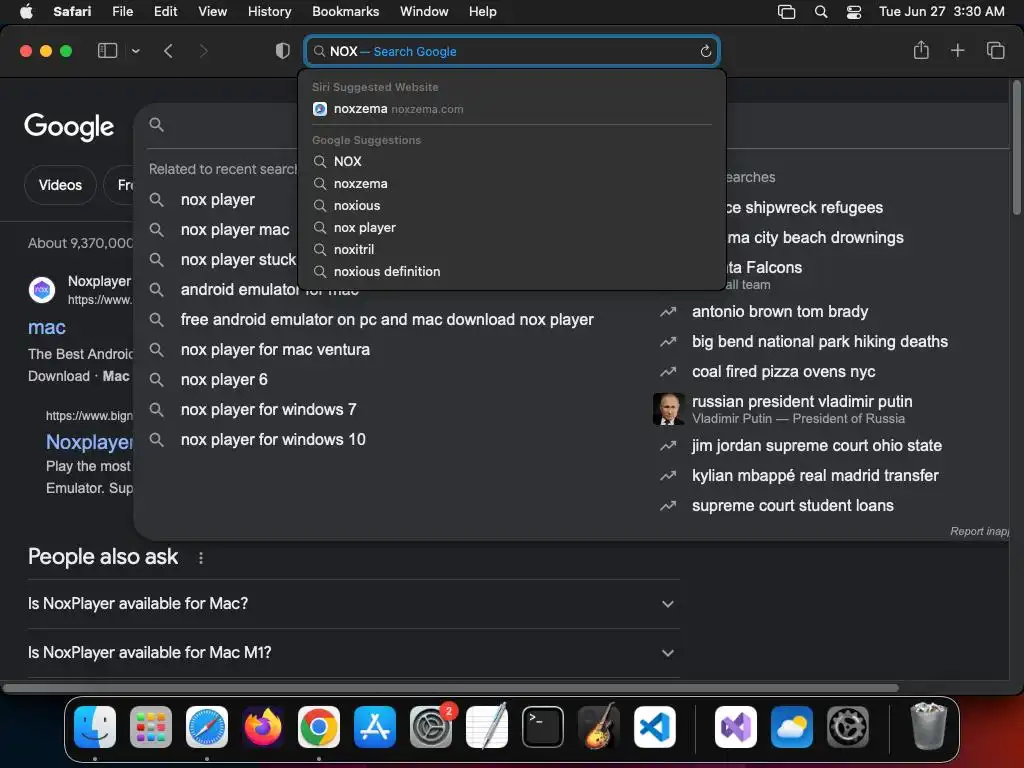Choose the noxitril suggestion
Screen dimensions: 1024x768
click(x=512, y=249)
